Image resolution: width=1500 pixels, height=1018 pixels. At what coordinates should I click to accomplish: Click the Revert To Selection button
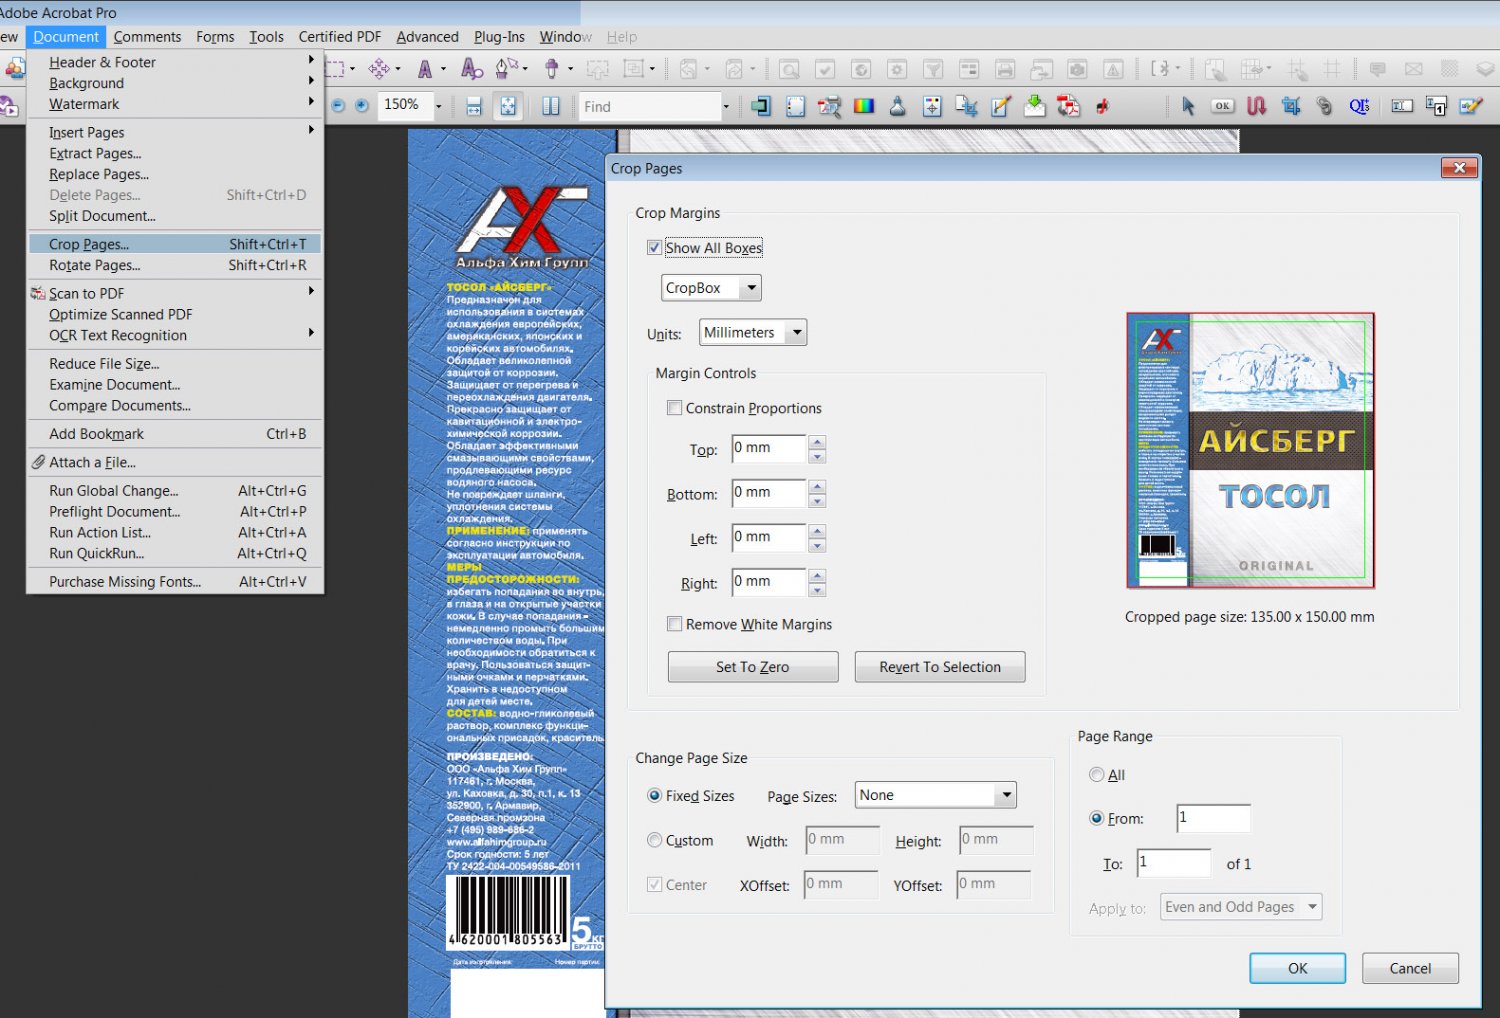pyautogui.click(x=940, y=667)
